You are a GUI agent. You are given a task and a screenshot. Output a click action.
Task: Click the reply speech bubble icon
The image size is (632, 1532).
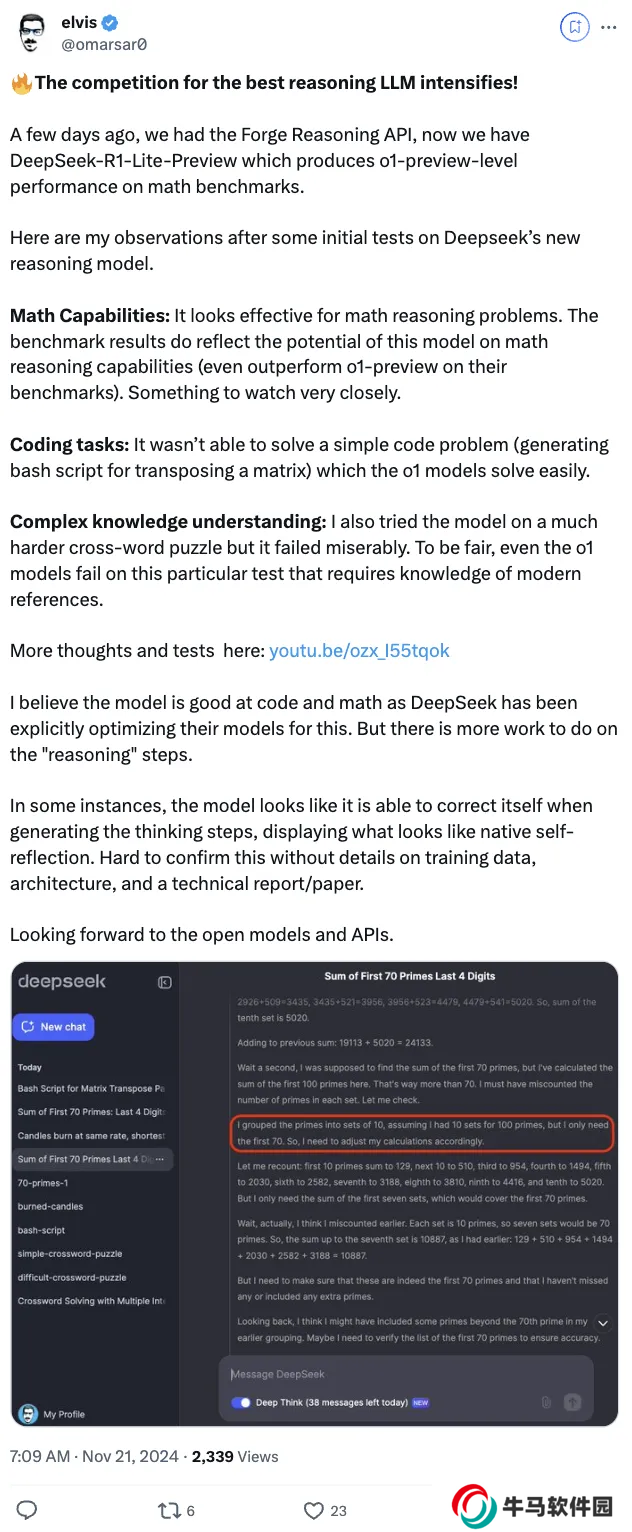tap(28, 1510)
